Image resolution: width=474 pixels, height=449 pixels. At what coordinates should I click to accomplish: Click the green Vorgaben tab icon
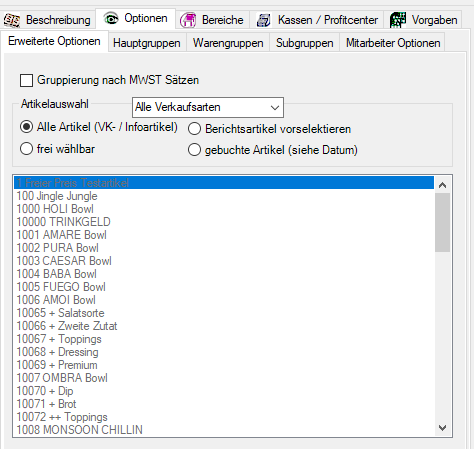click(x=398, y=20)
